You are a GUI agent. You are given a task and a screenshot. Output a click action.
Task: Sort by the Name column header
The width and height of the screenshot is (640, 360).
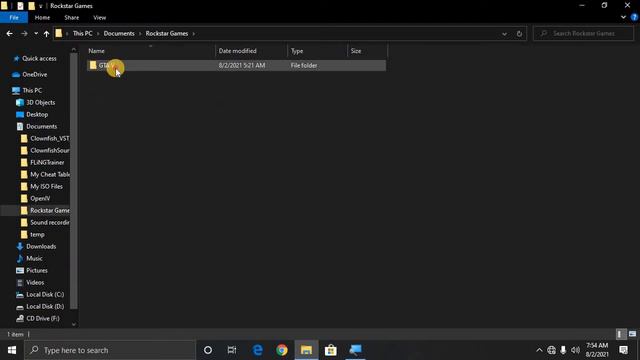point(151,51)
